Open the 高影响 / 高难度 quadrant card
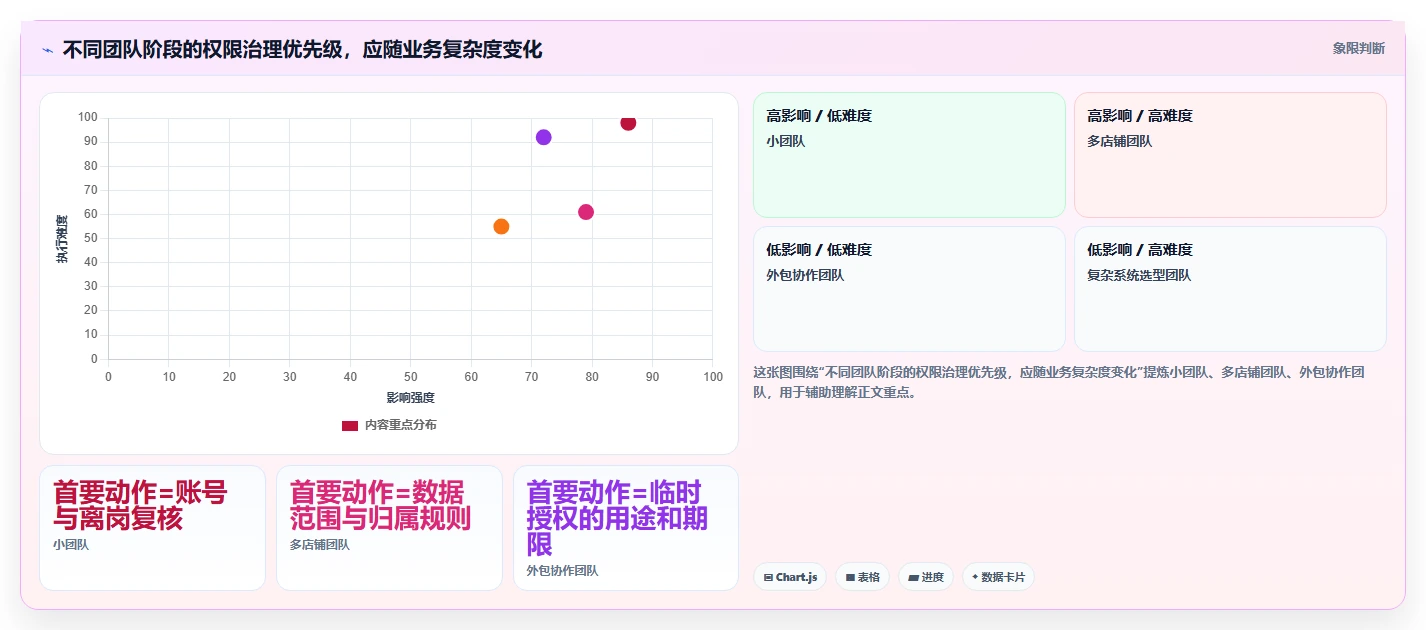 tap(1230, 155)
